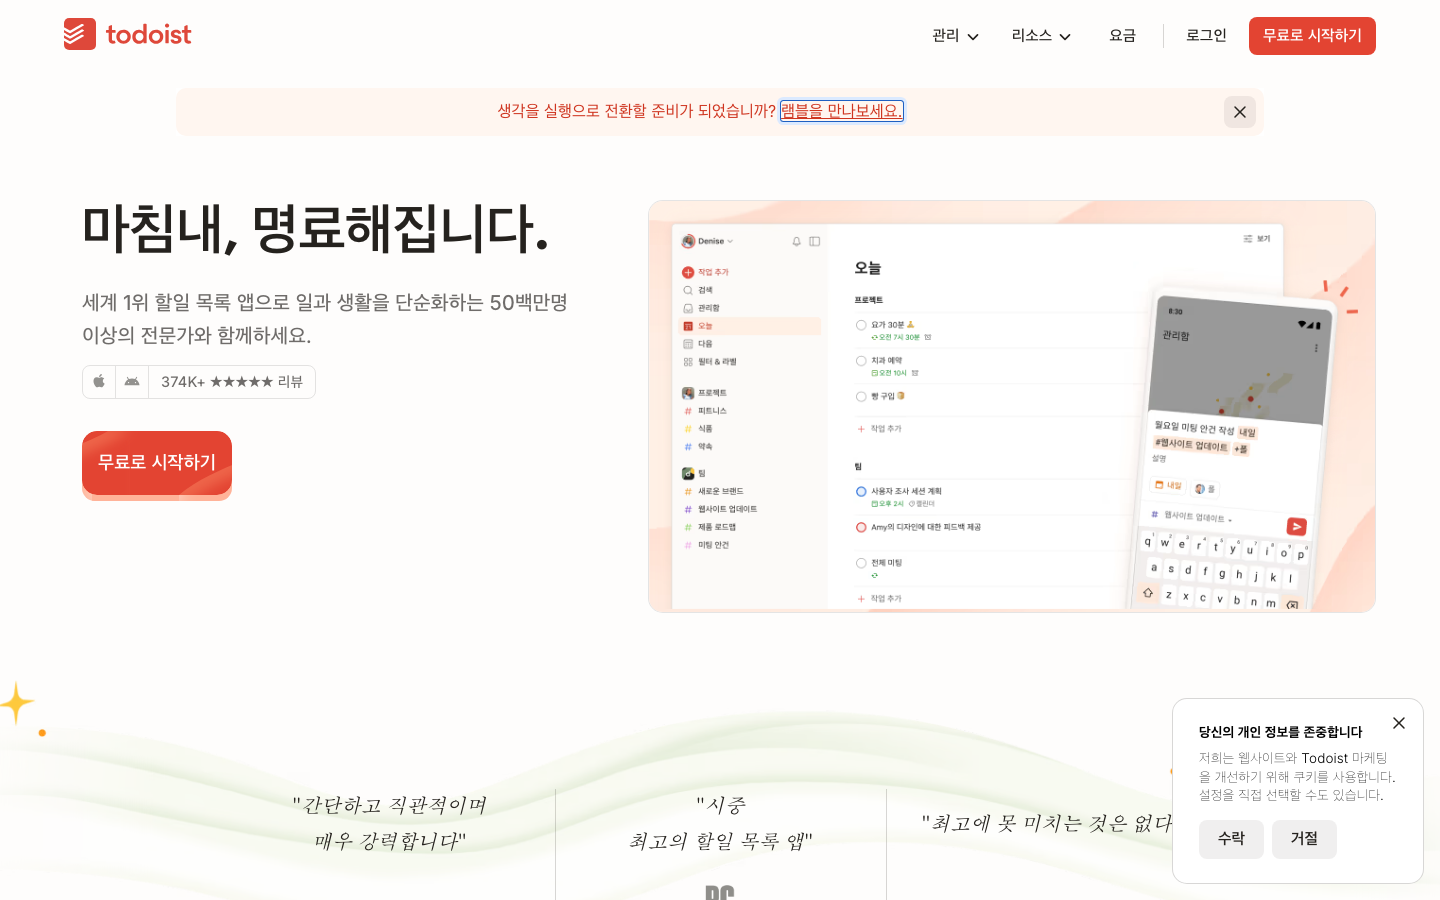Click the red send button on the phone preview
1440x900 pixels.
1296,526
